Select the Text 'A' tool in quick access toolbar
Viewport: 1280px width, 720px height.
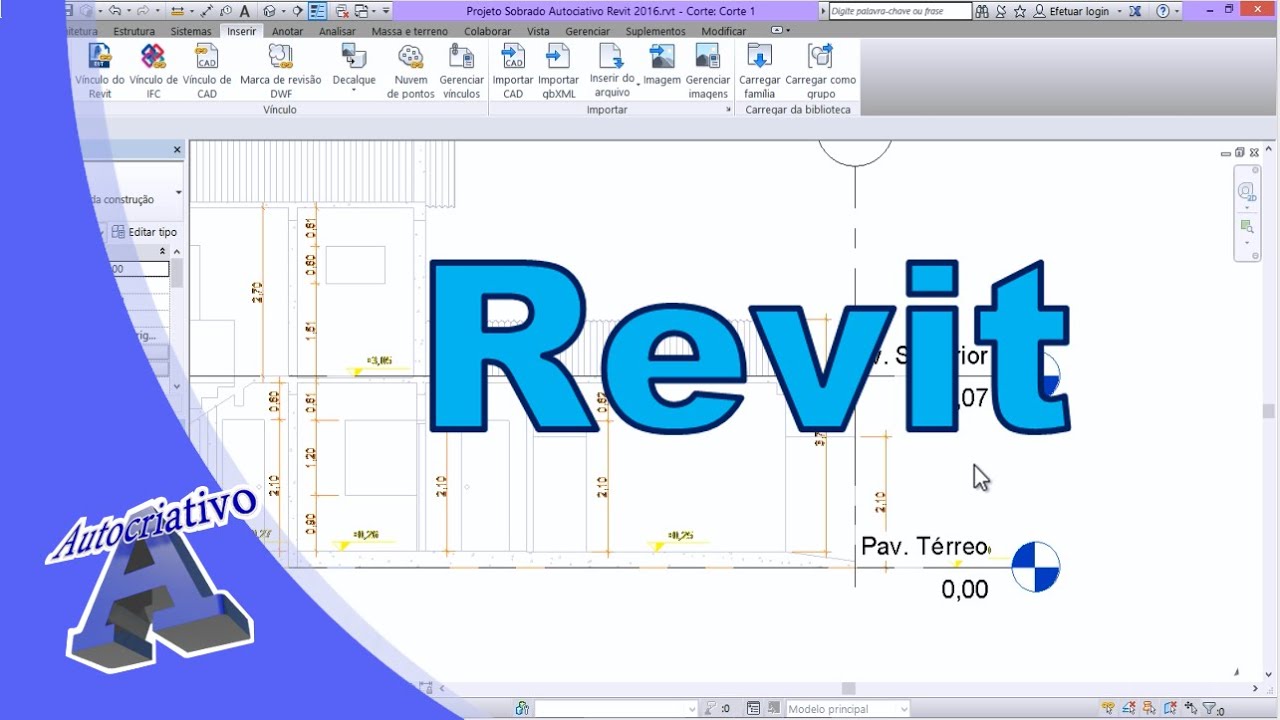tap(245, 12)
